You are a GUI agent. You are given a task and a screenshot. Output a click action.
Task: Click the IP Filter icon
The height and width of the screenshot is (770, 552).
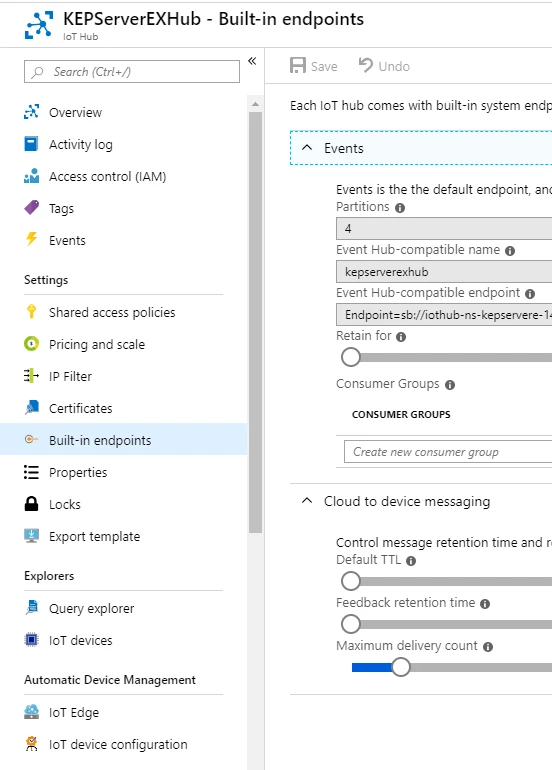(x=31, y=376)
